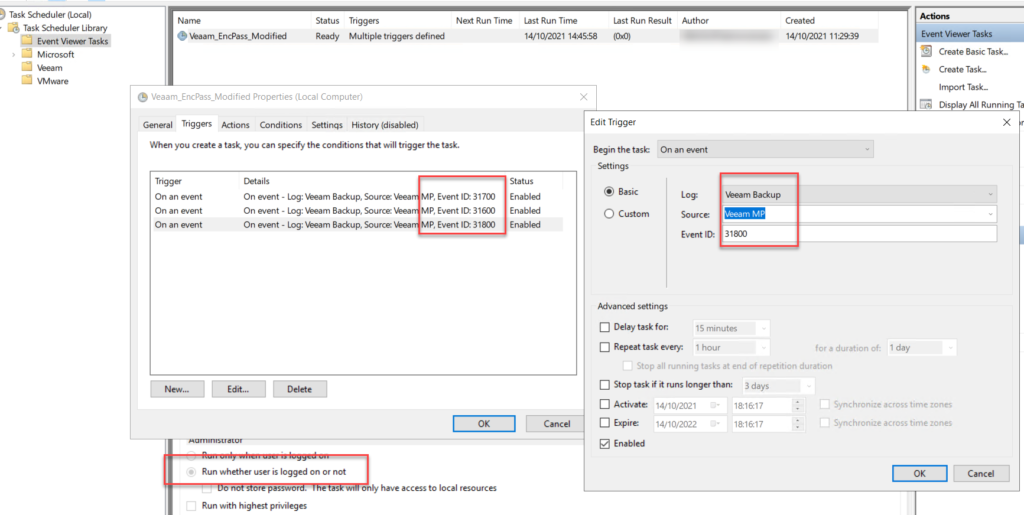Click the Import Task... action link
The height and width of the screenshot is (515, 1024).
963,87
